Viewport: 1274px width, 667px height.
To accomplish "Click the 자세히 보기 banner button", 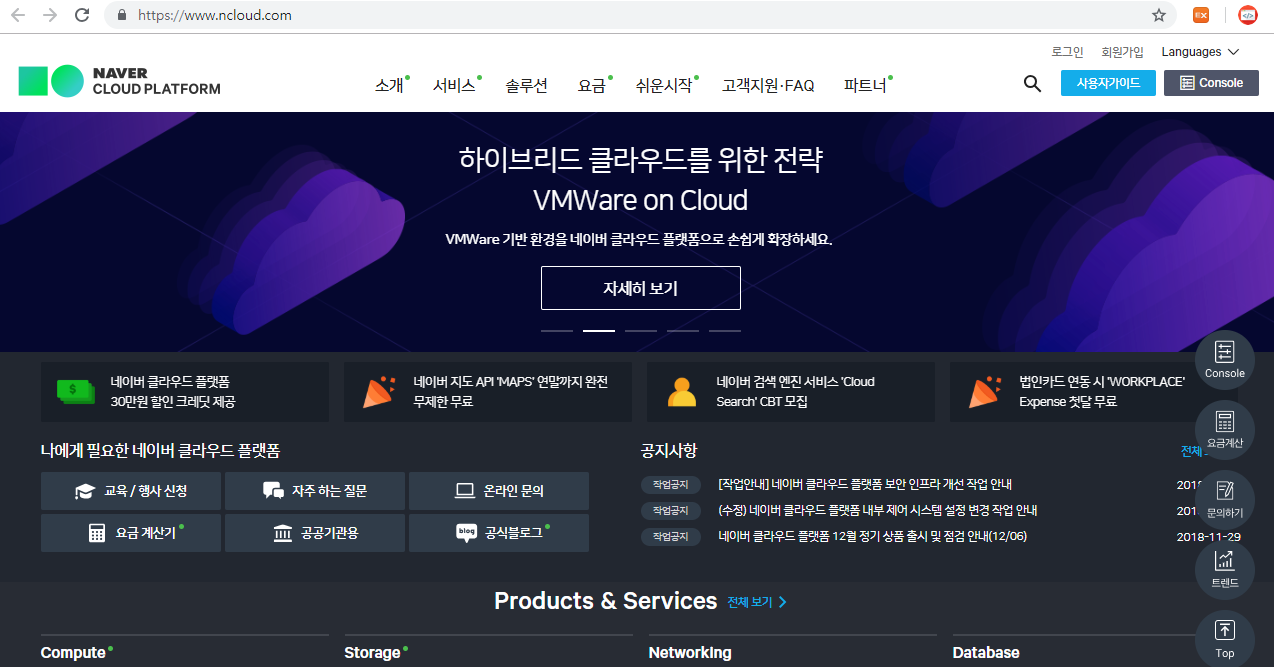I will [641, 288].
